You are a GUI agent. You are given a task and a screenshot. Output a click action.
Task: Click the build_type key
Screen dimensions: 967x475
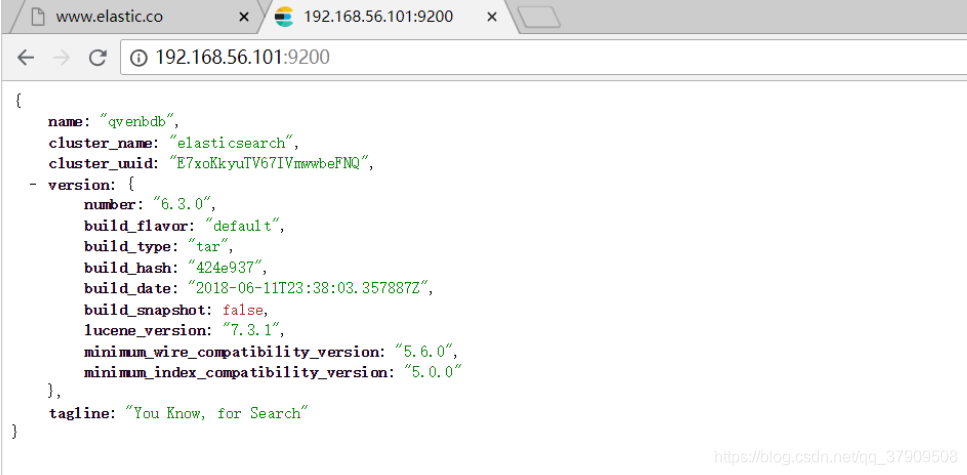point(131,247)
